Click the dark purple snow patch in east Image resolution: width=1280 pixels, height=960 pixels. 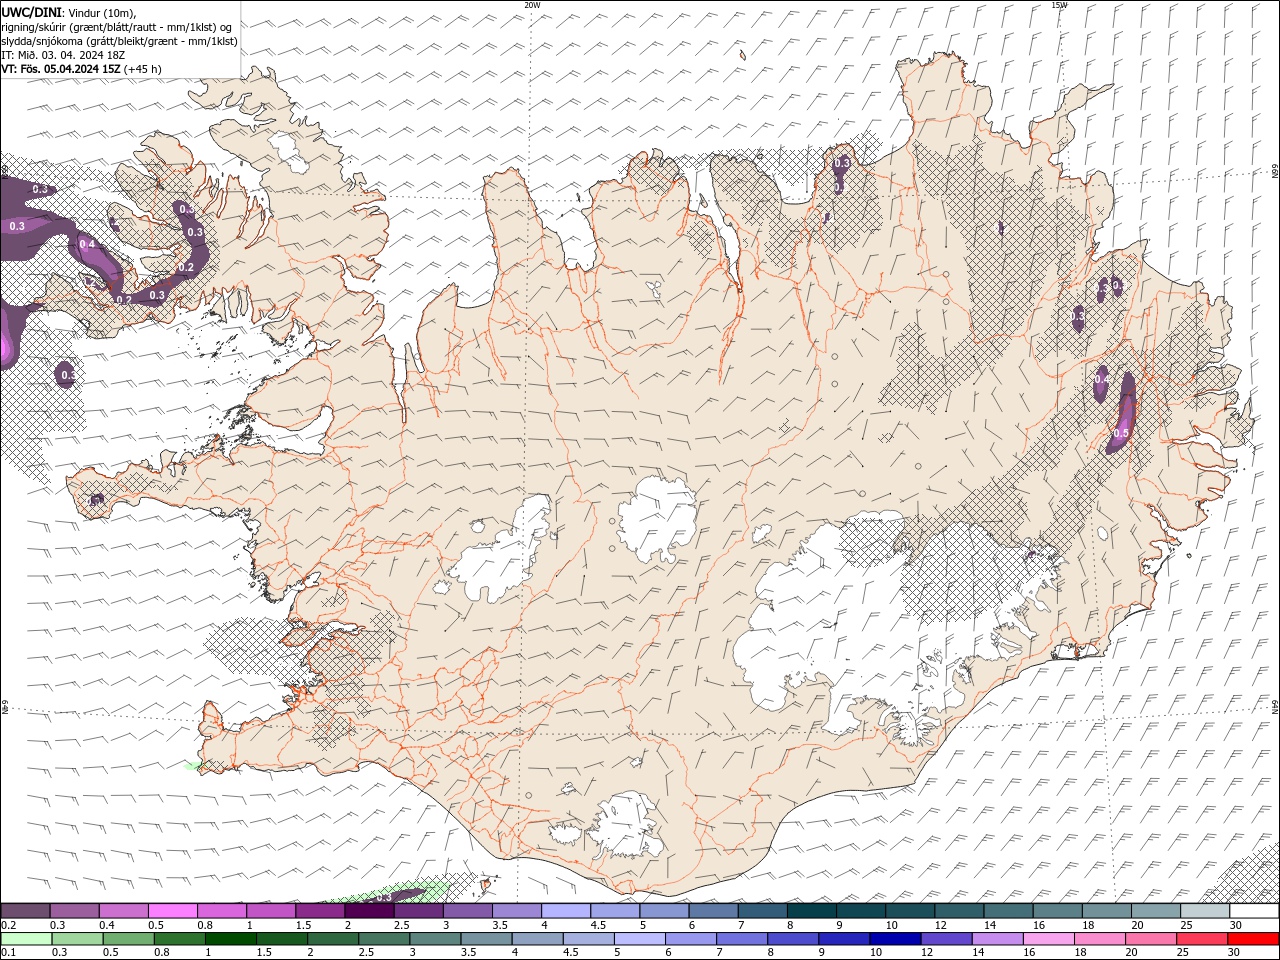1122,412
